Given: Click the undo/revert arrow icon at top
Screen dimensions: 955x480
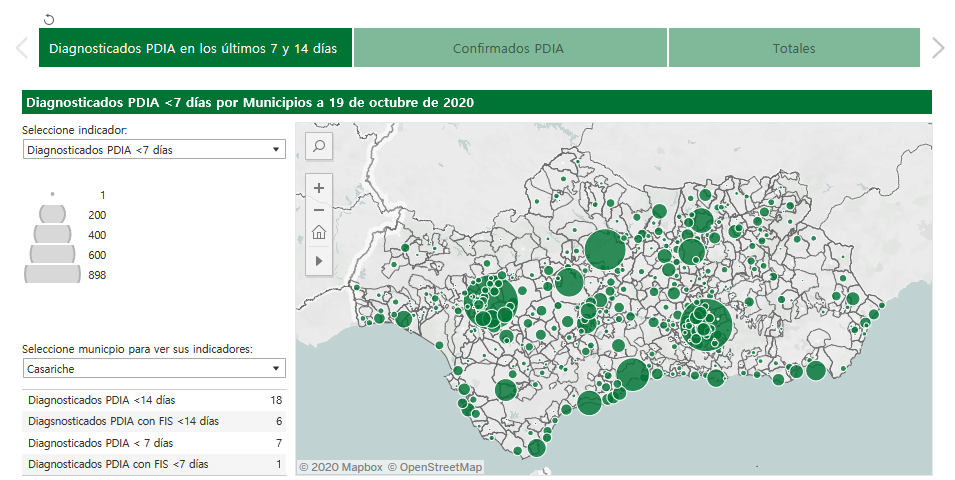Looking at the screenshot, I should (x=49, y=20).
